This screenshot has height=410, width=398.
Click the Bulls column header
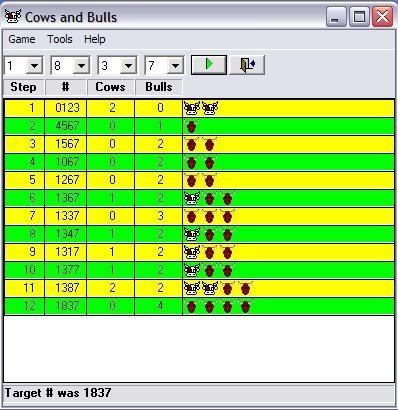[x=159, y=87]
